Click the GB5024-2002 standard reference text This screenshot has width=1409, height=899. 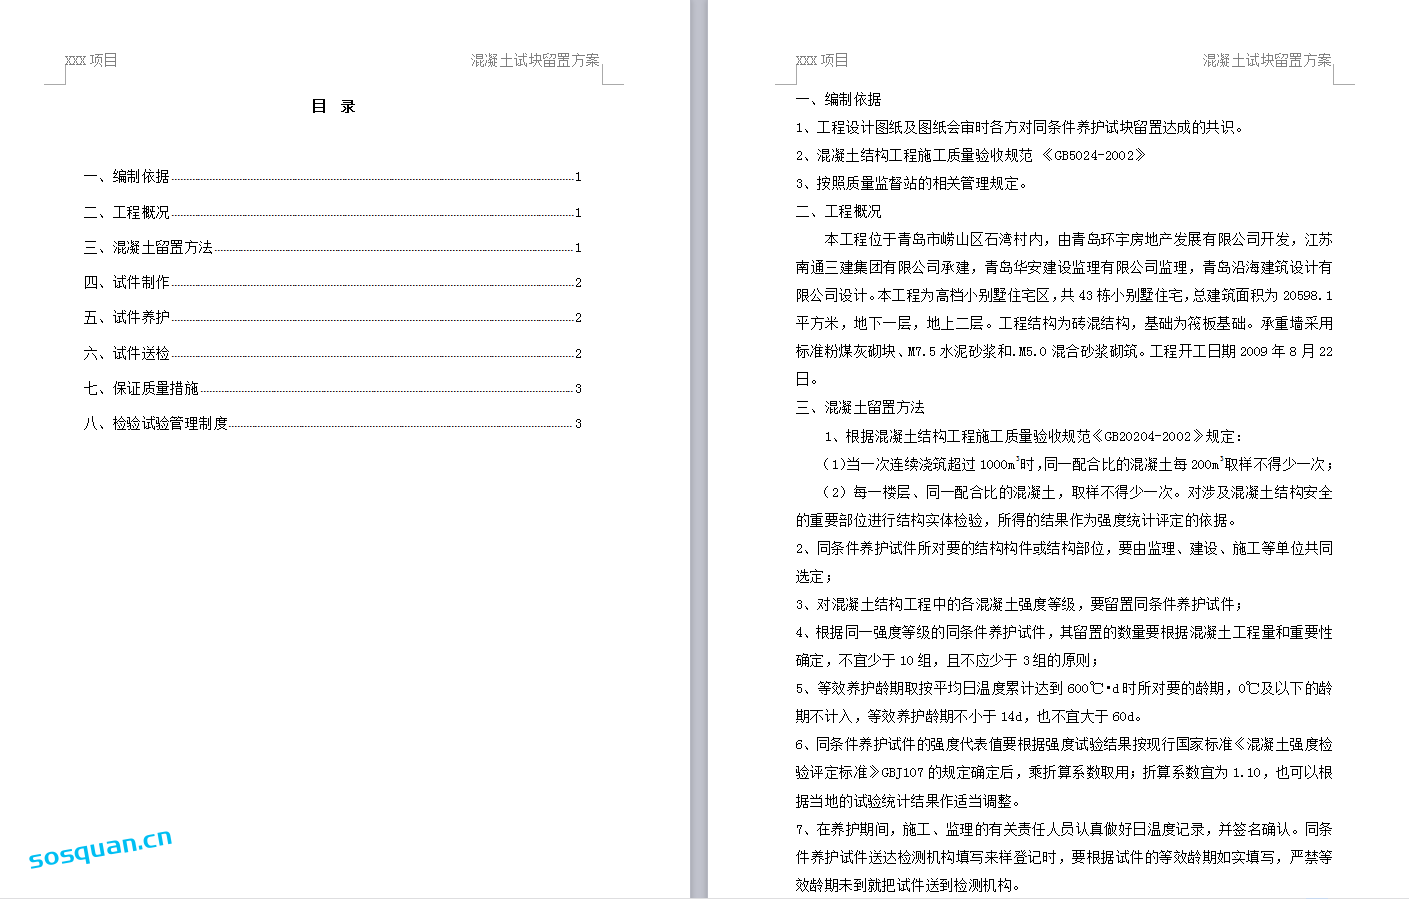1093,156
